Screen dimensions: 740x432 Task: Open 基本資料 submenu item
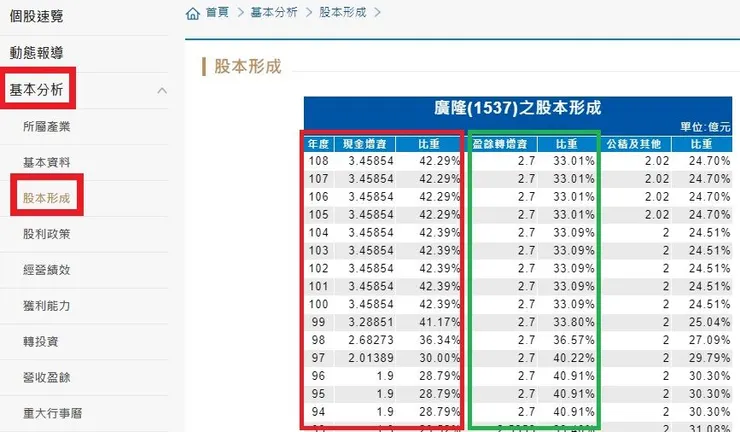coord(47,162)
